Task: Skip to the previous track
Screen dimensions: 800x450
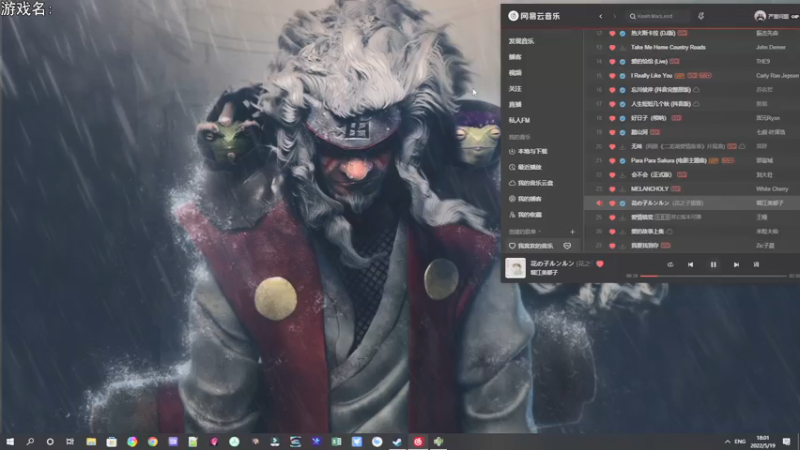Action: pyautogui.click(x=690, y=264)
